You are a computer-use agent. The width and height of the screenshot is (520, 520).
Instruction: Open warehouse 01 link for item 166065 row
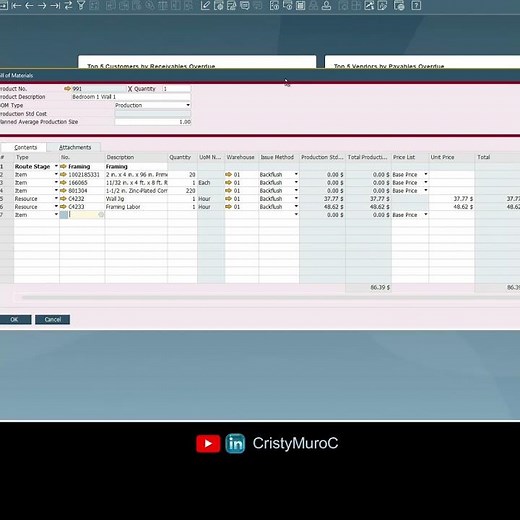coord(228,183)
